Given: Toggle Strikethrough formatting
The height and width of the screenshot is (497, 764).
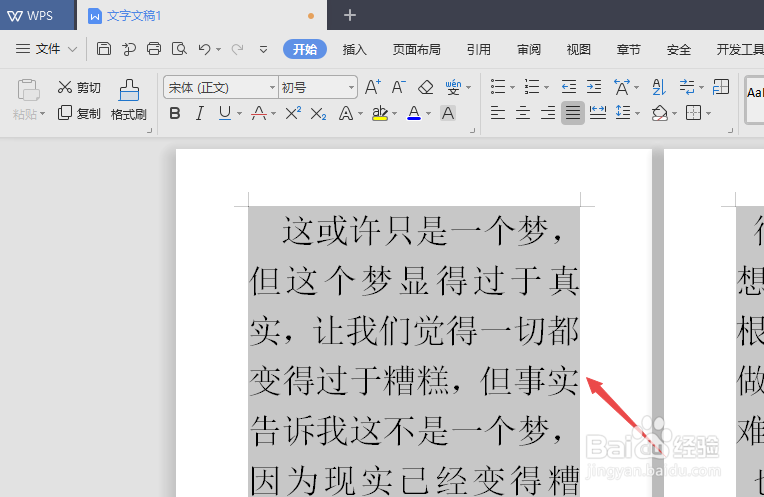Looking at the screenshot, I should pos(259,113).
